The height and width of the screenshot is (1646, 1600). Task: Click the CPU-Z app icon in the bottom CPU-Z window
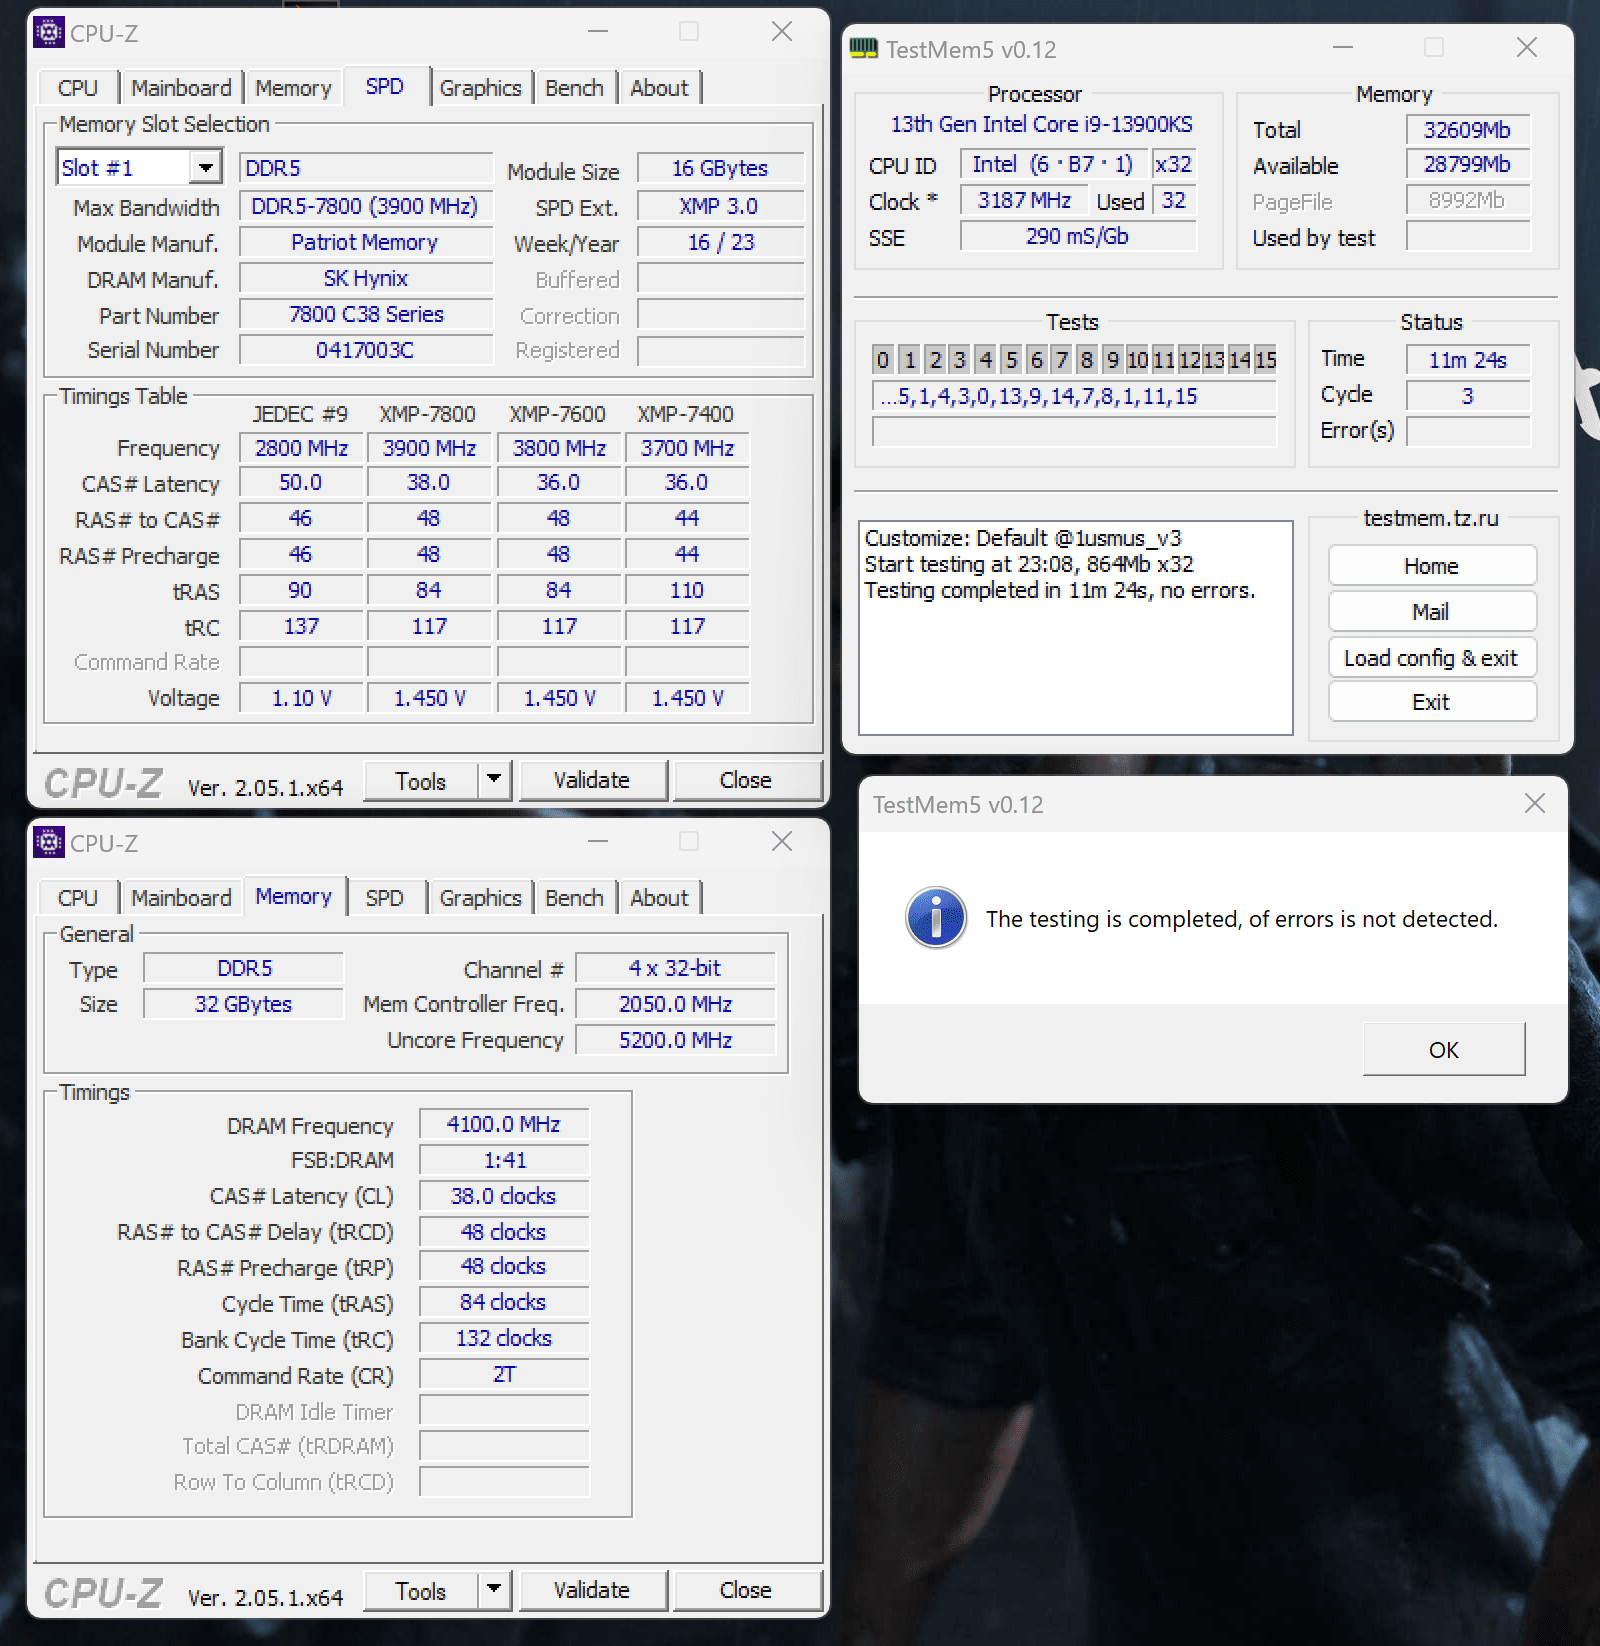[49, 842]
